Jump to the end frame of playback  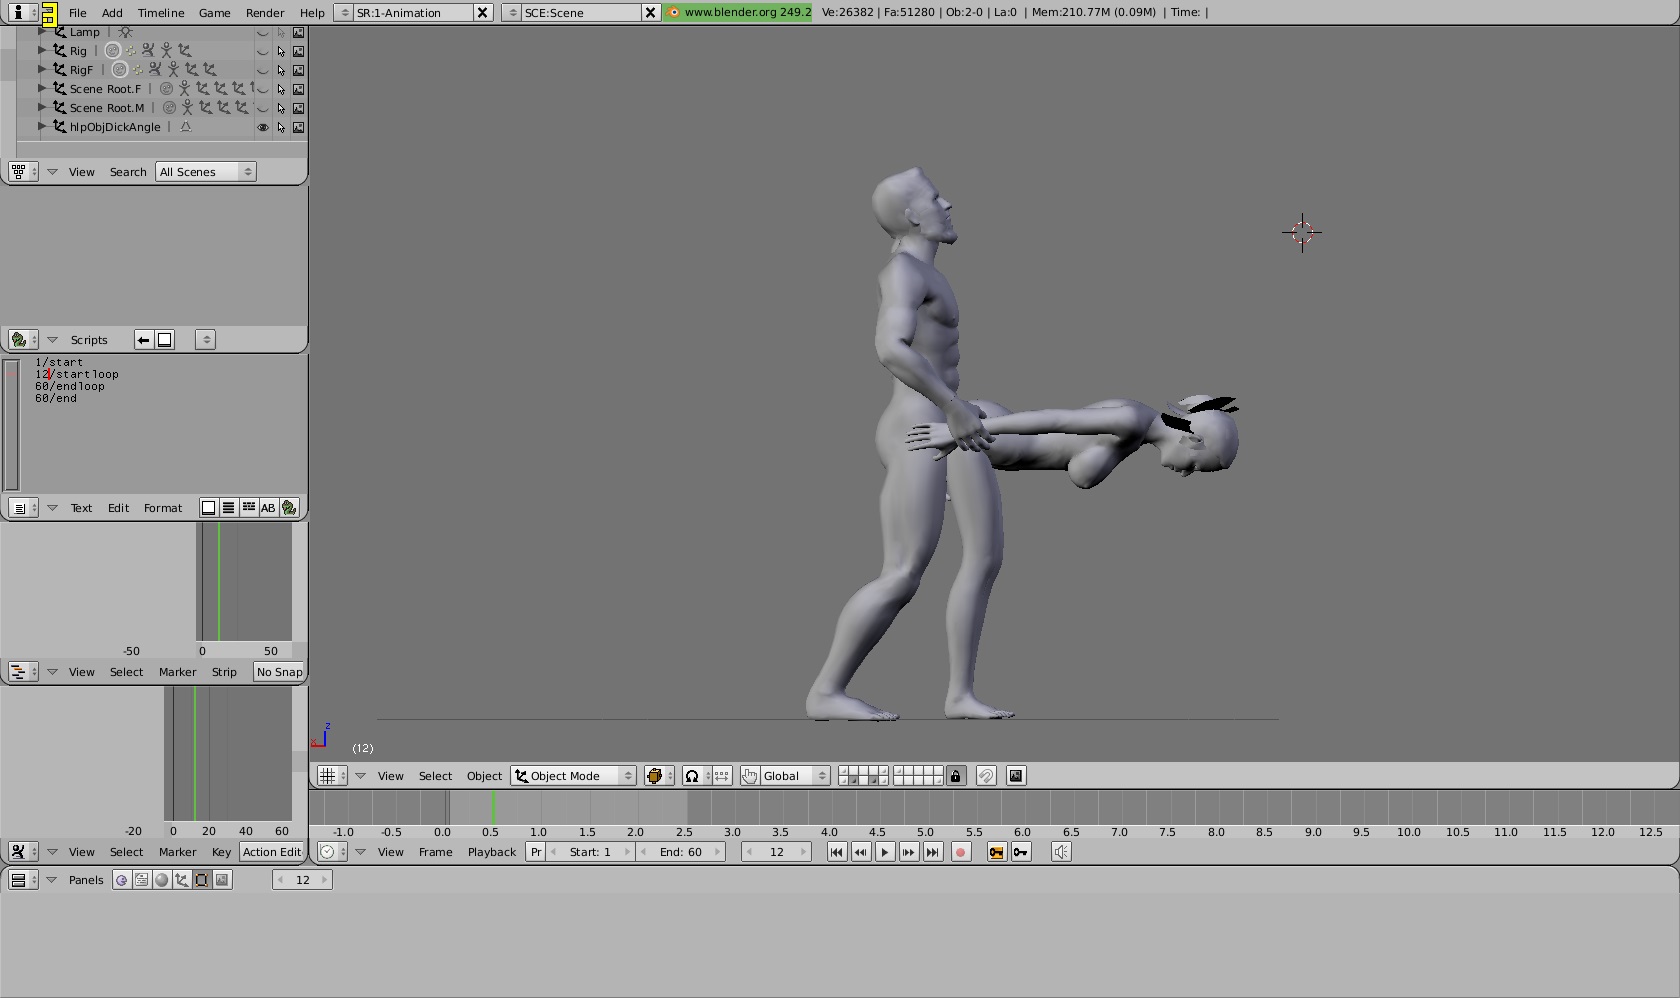[x=933, y=852]
